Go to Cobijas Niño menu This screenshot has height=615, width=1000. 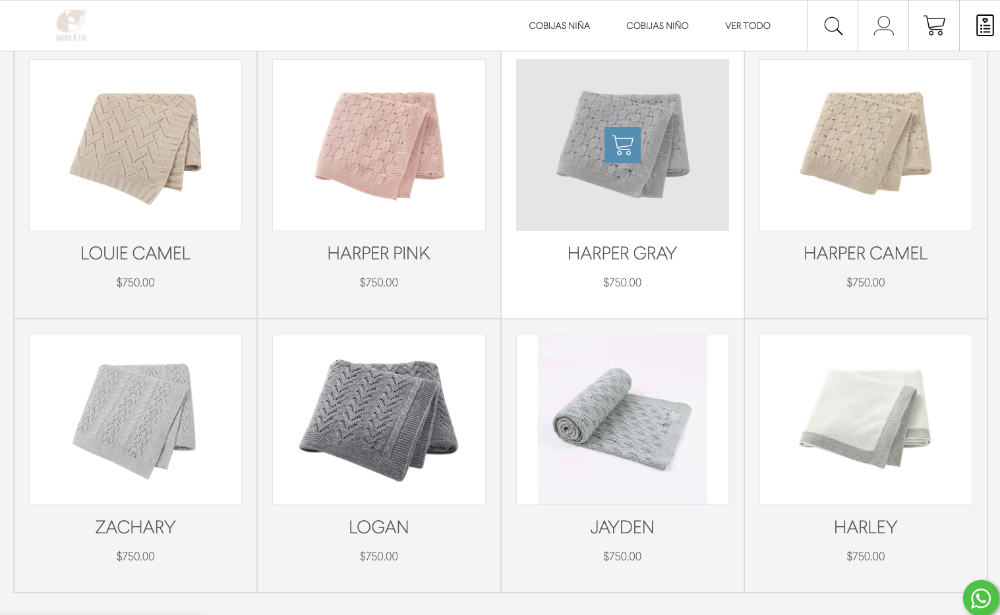pyautogui.click(x=657, y=26)
